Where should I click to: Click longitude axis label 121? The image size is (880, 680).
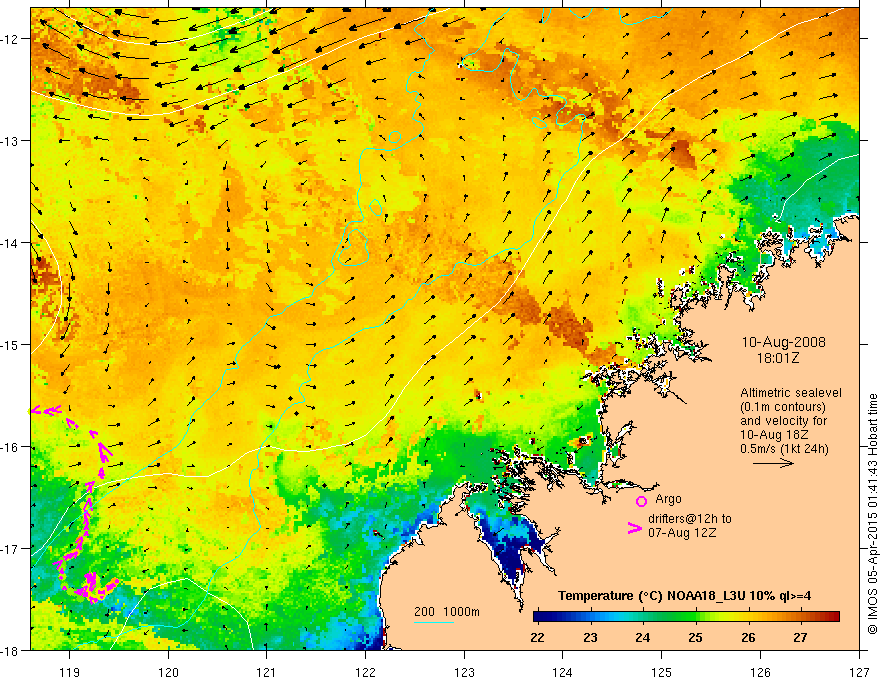(x=267, y=672)
